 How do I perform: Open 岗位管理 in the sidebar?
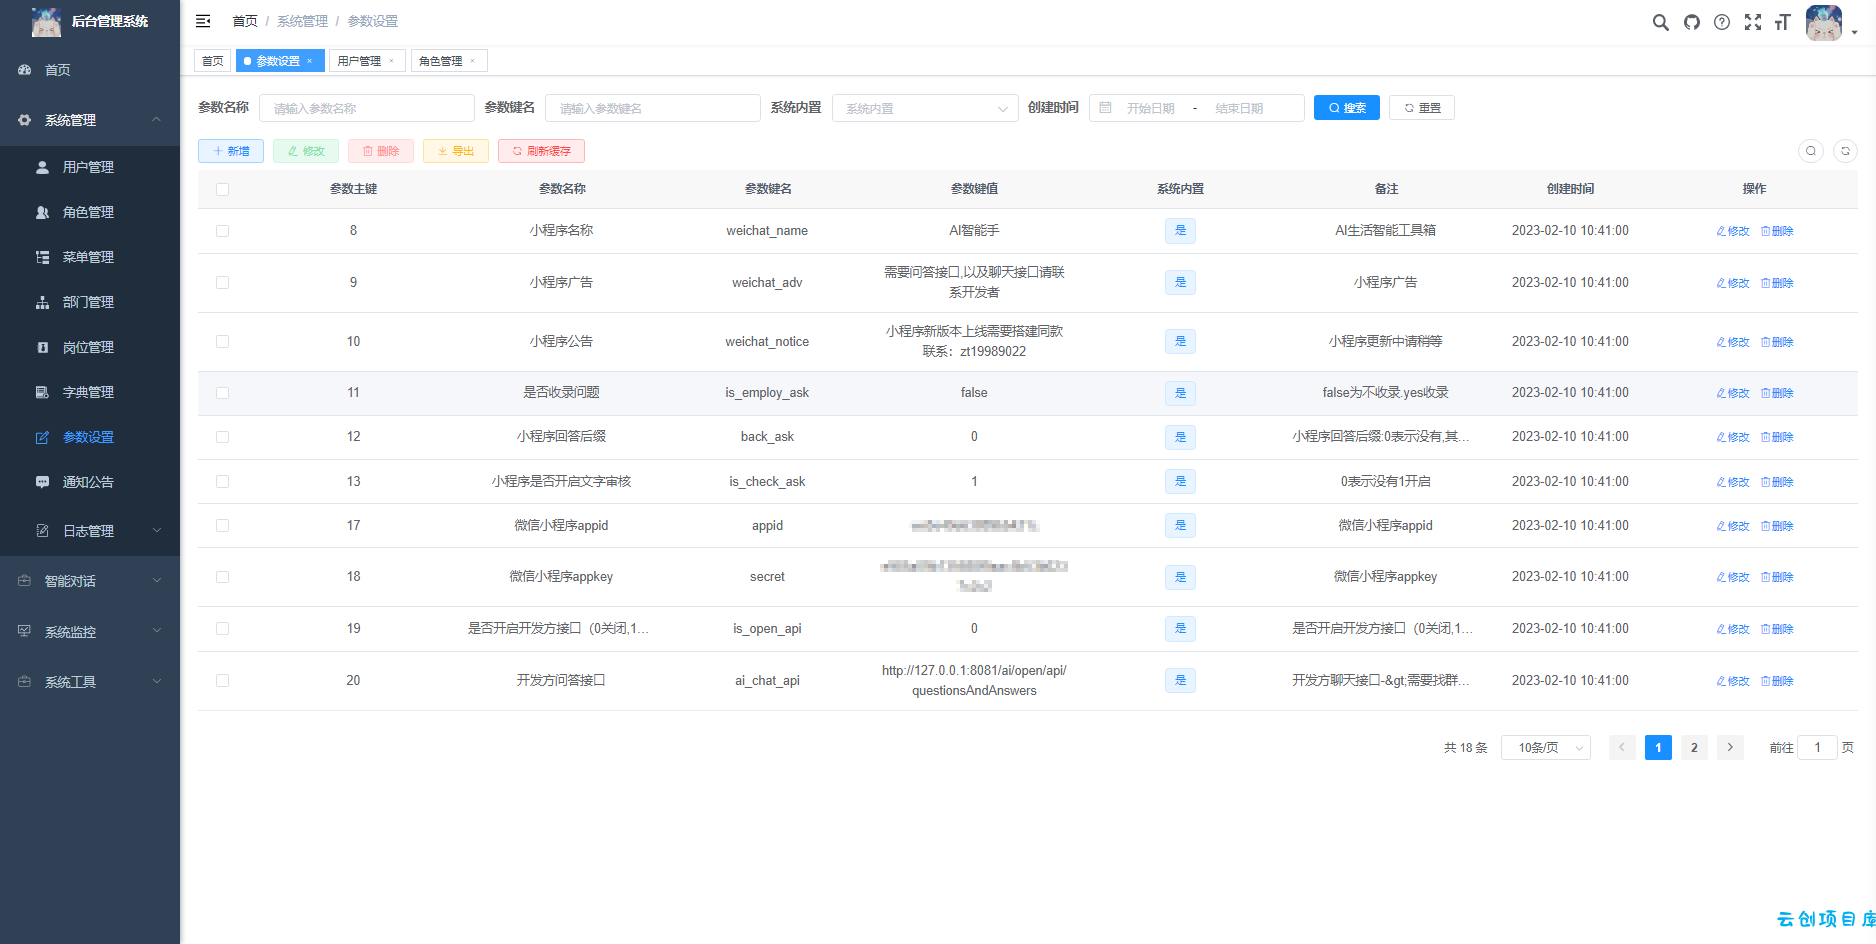coord(90,347)
